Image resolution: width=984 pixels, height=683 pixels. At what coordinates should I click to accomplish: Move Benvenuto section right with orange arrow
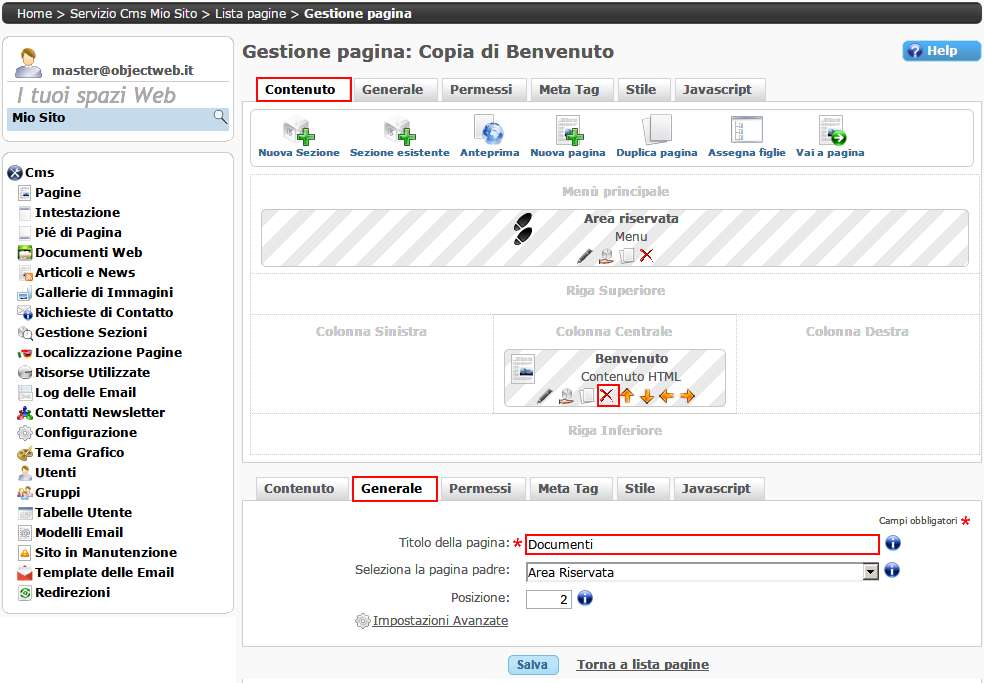687,396
